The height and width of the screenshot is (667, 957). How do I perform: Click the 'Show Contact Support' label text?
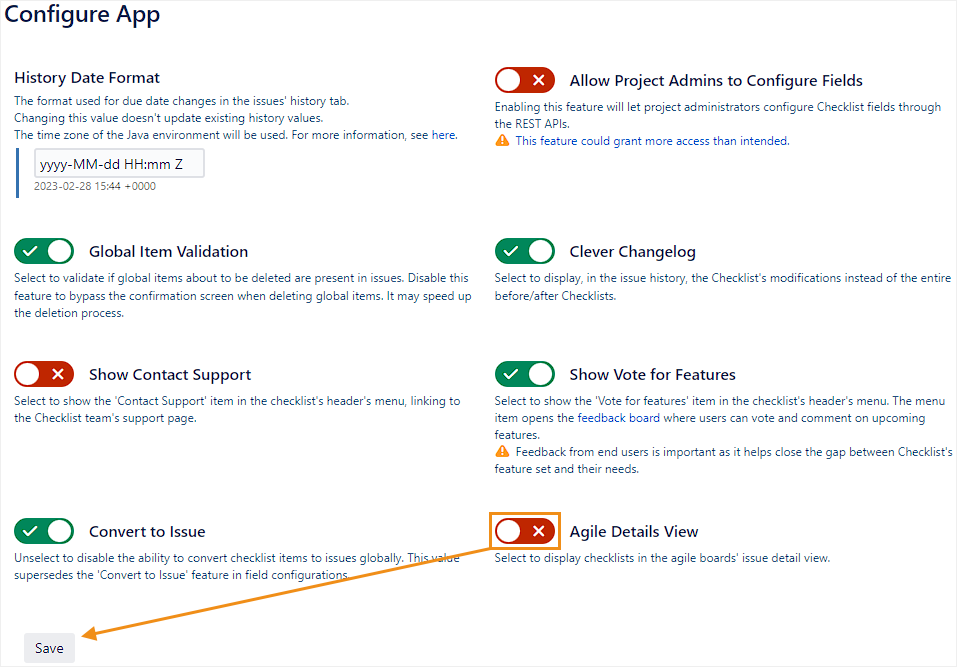coord(170,375)
